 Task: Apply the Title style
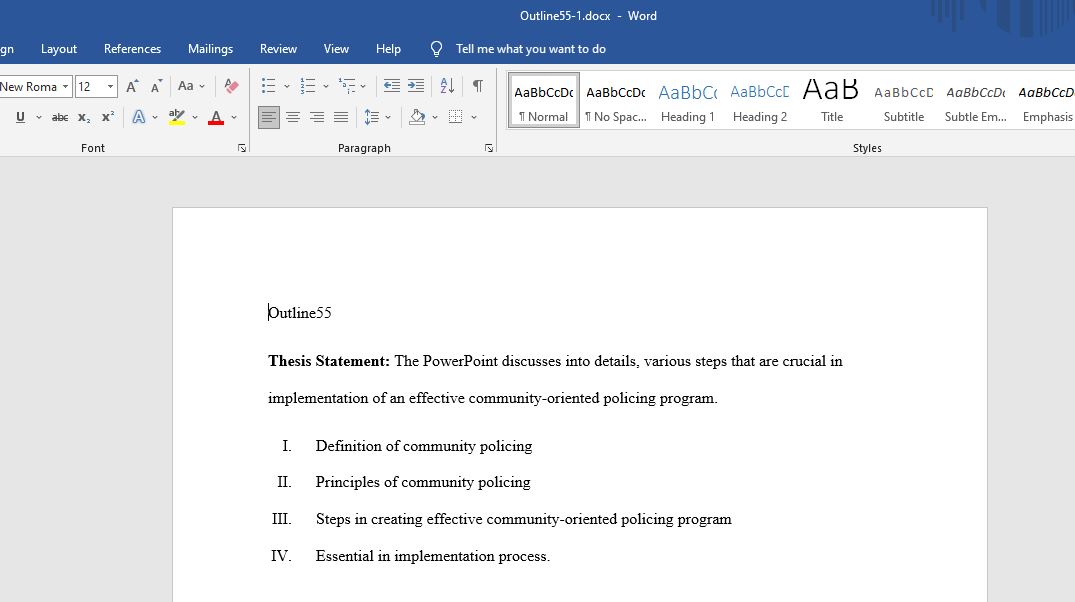[832, 100]
